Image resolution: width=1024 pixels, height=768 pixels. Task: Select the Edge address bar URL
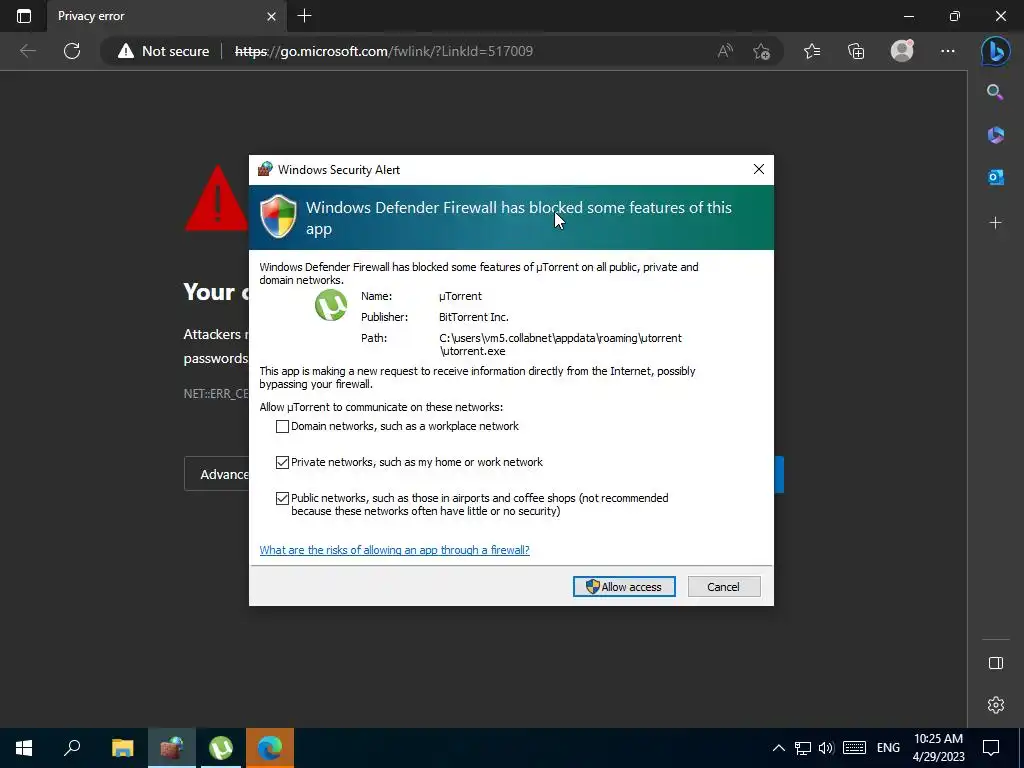point(384,51)
